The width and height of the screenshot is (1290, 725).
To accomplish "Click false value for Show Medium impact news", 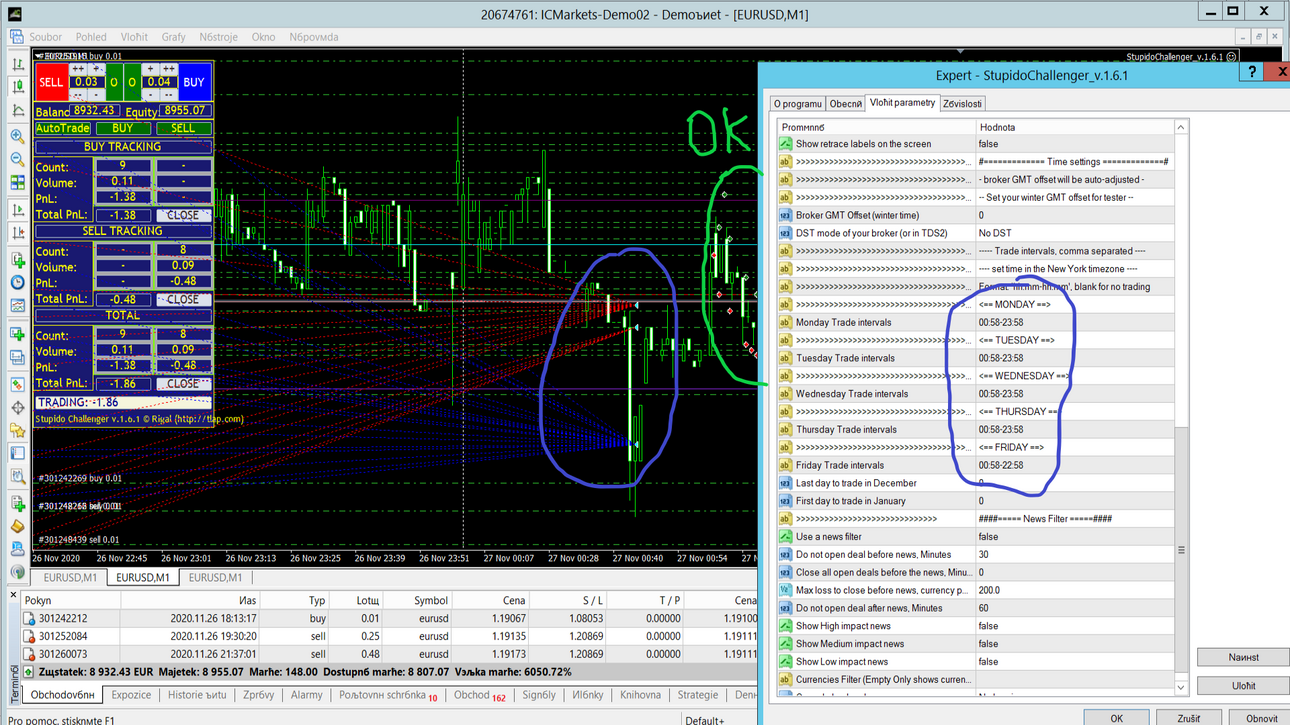I will coord(1075,644).
